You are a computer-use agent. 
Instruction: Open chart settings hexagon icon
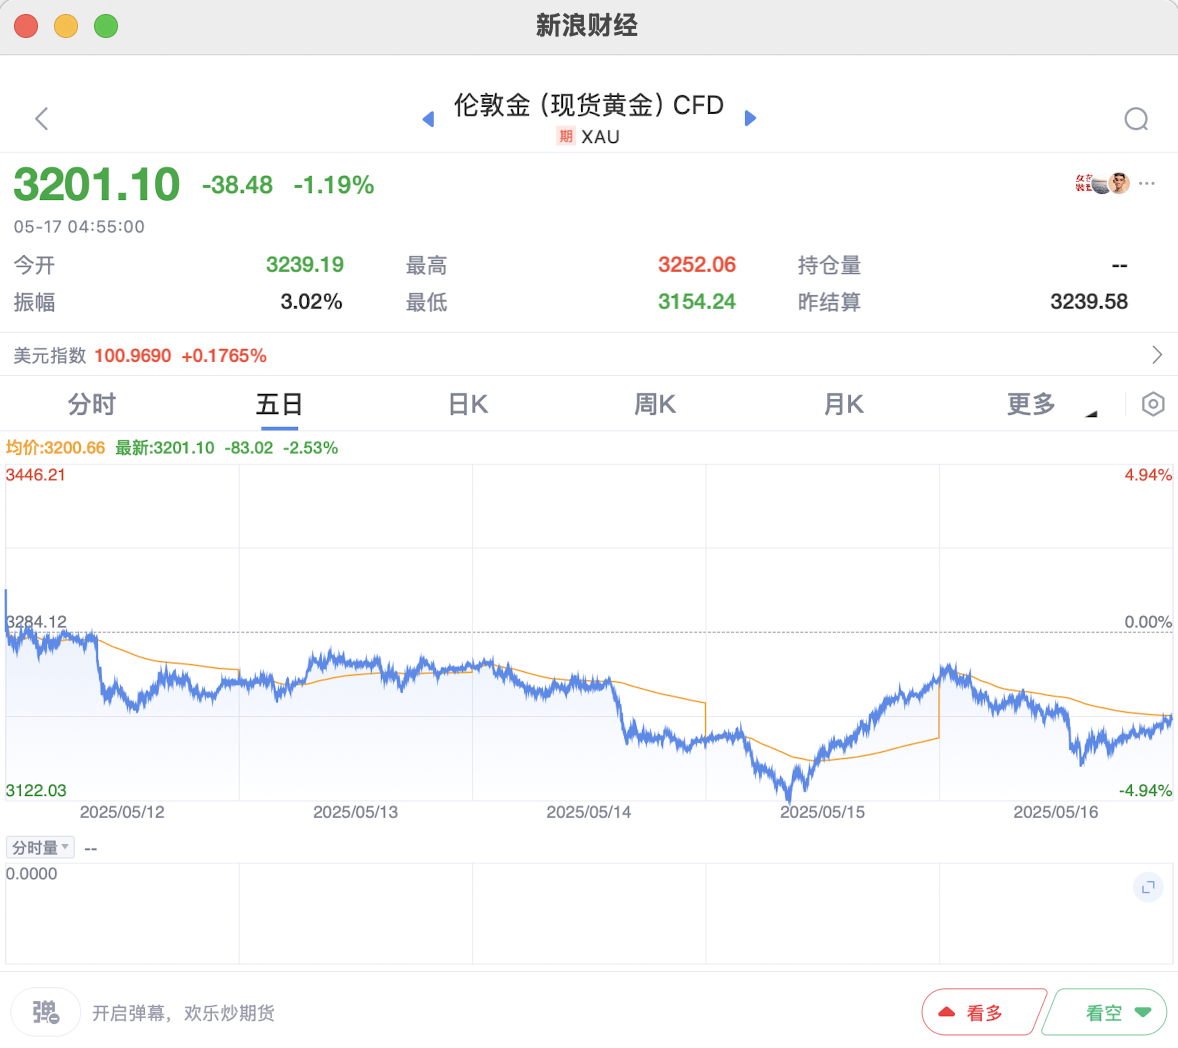pos(1152,404)
